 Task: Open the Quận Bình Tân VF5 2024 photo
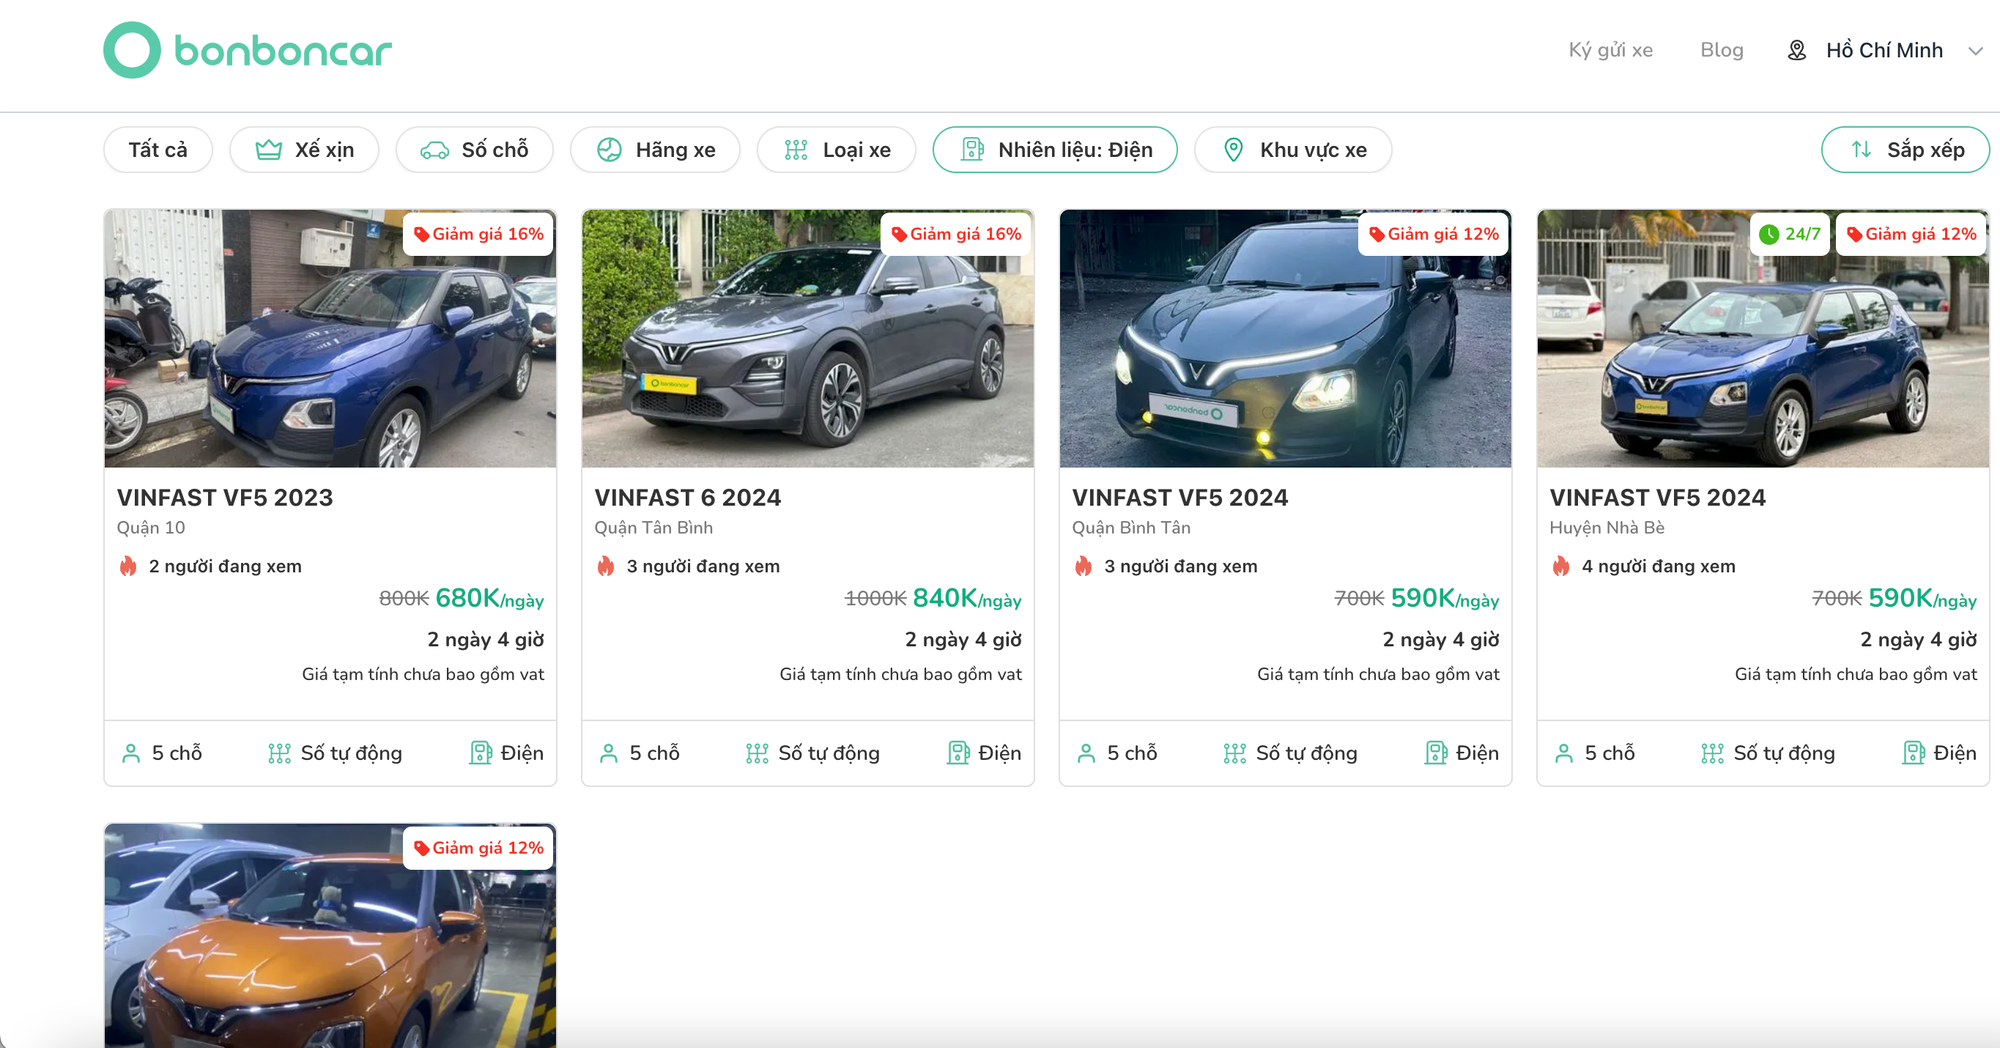pyautogui.click(x=1285, y=338)
